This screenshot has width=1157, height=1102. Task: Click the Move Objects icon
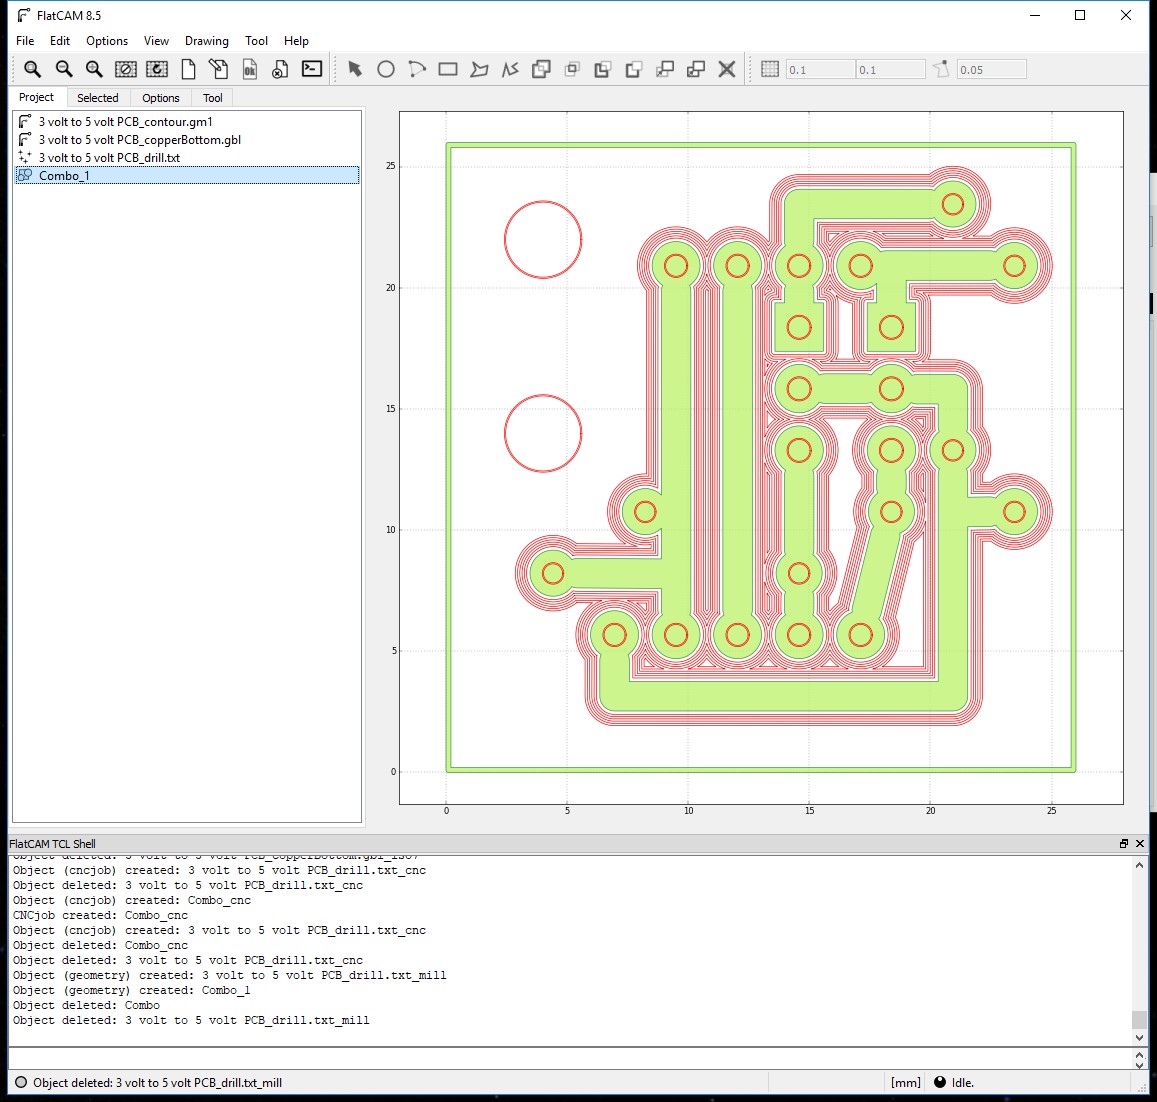pos(665,69)
